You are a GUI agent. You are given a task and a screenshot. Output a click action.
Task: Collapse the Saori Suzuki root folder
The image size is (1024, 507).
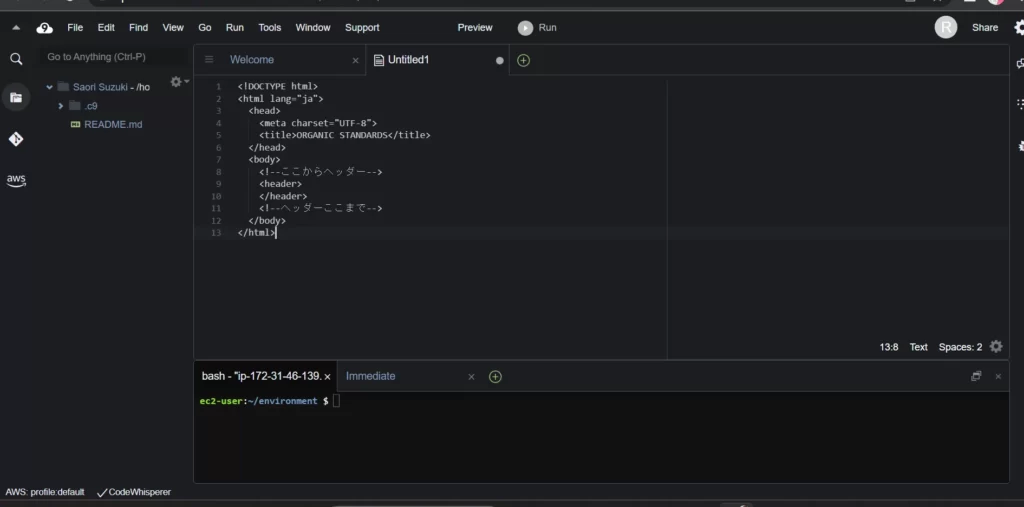(x=49, y=87)
